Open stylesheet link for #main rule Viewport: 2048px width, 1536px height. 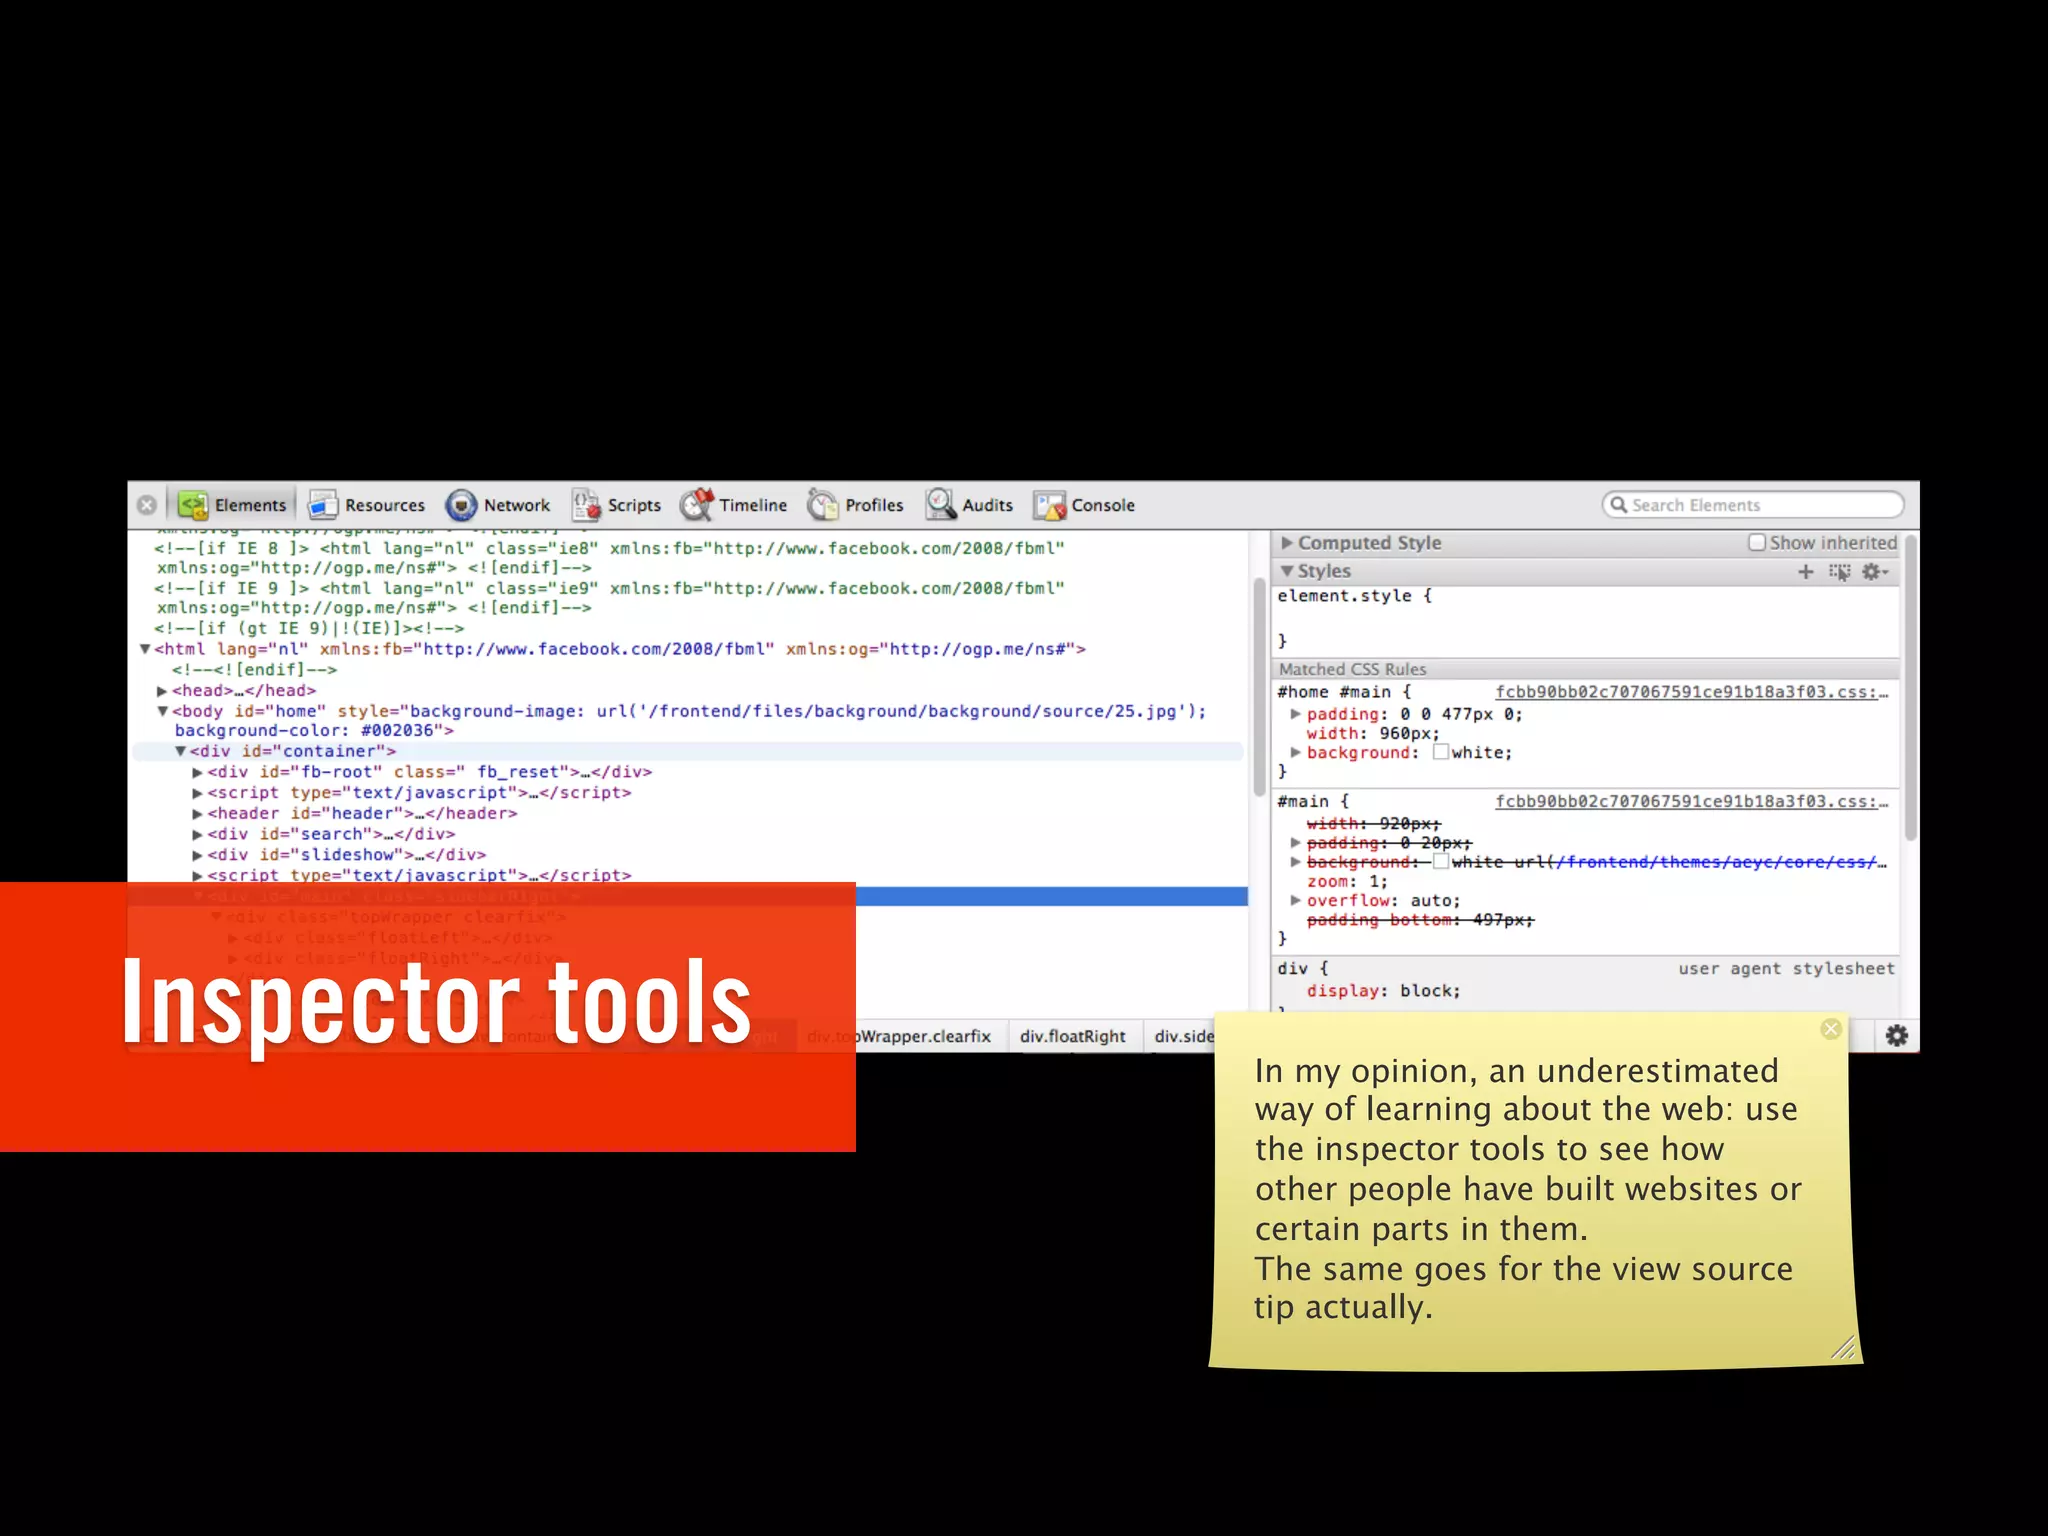click(1692, 802)
